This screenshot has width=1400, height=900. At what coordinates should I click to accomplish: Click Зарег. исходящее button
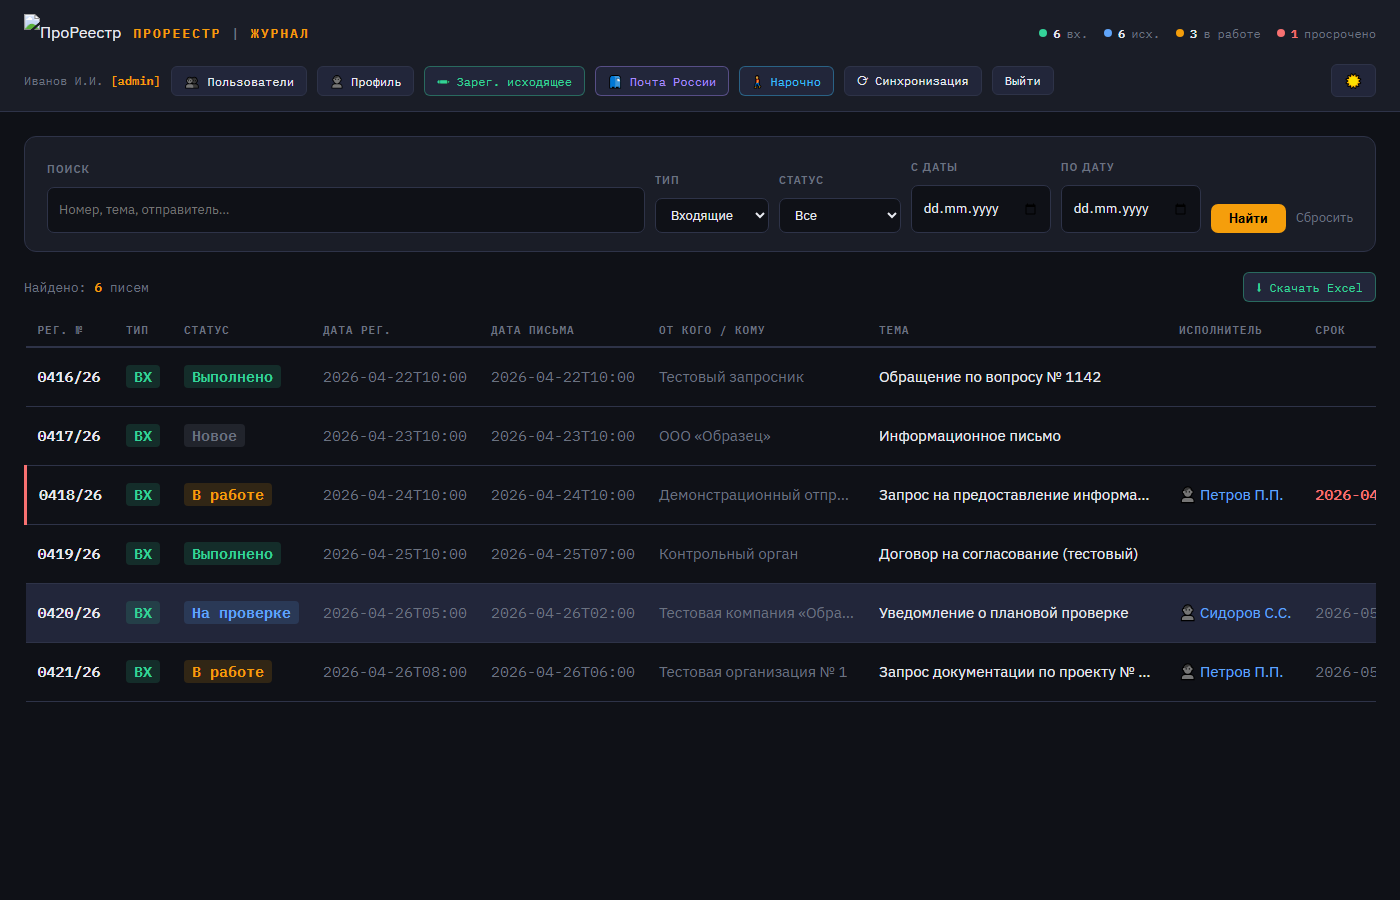tap(504, 81)
